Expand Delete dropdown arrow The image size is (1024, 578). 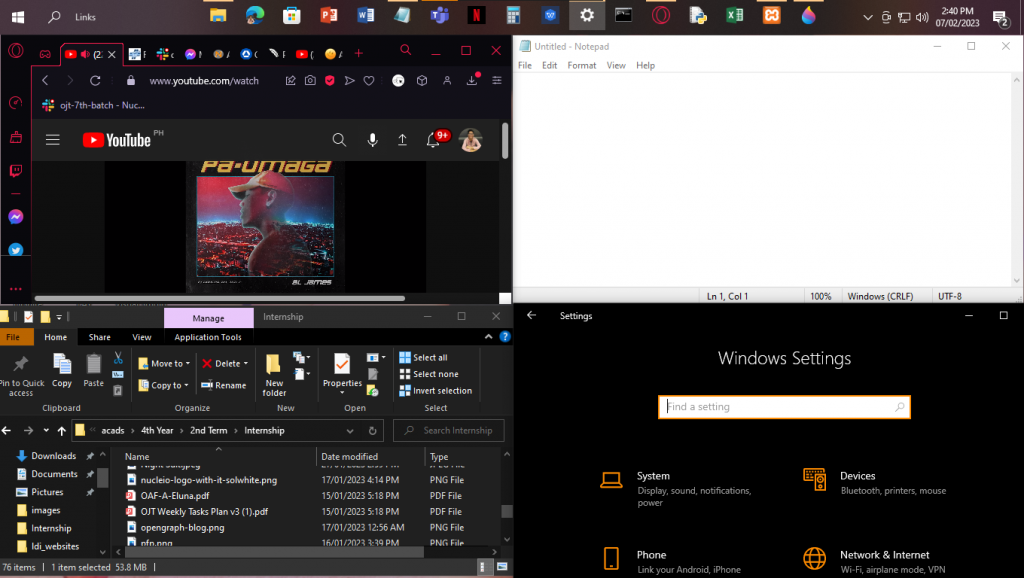pyautogui.click(x=246, y=364)
